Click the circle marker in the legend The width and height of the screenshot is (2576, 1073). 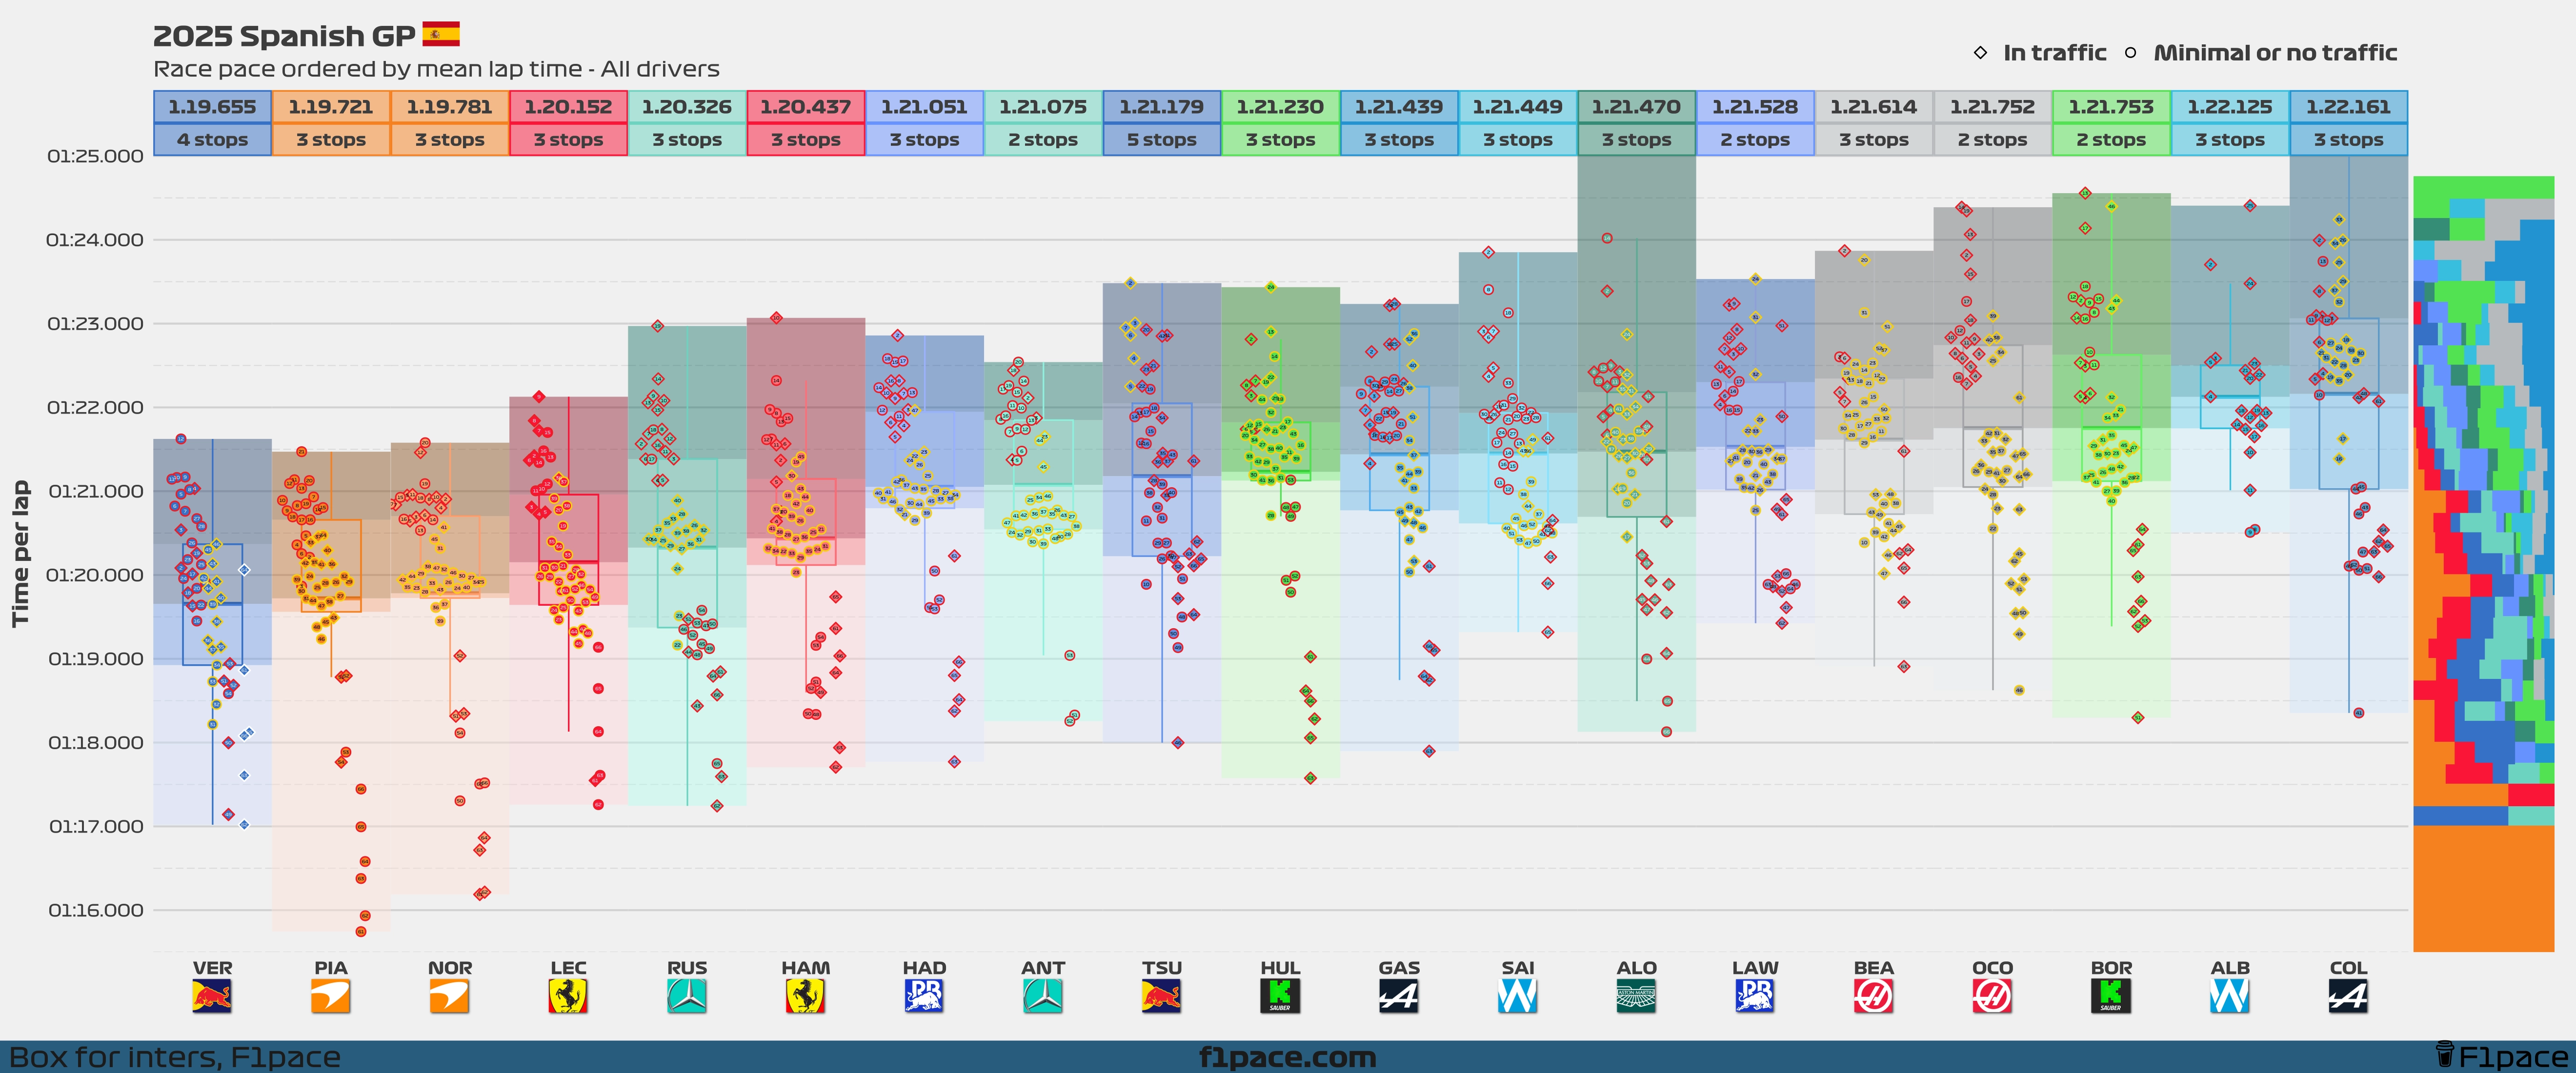(x=2130, y=53)
